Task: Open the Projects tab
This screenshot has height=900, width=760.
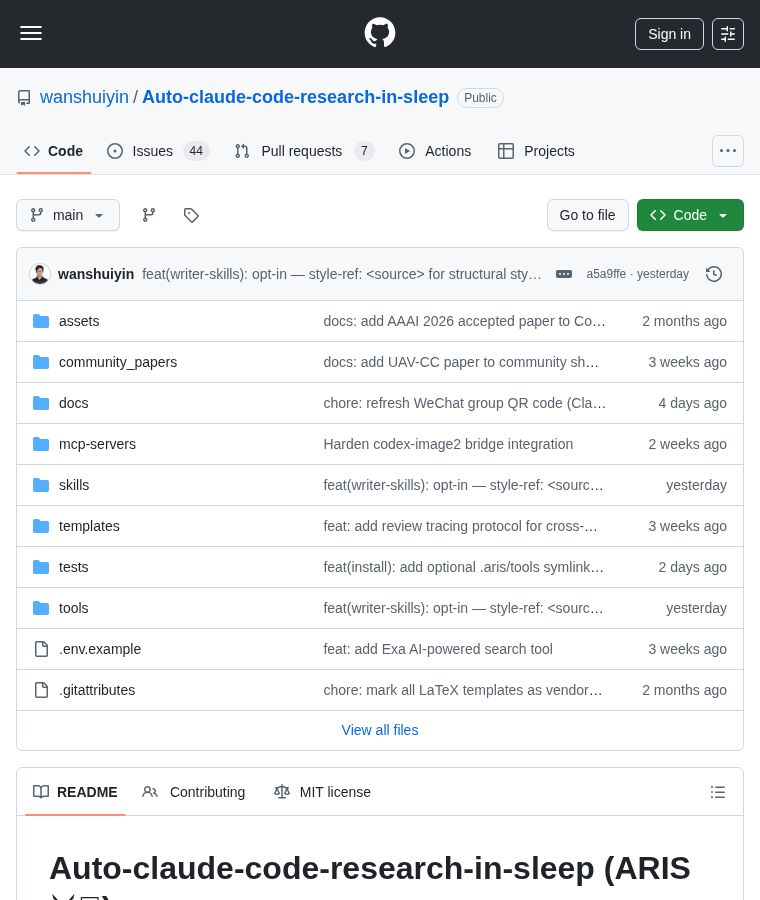Action: (x=536, y=151)
